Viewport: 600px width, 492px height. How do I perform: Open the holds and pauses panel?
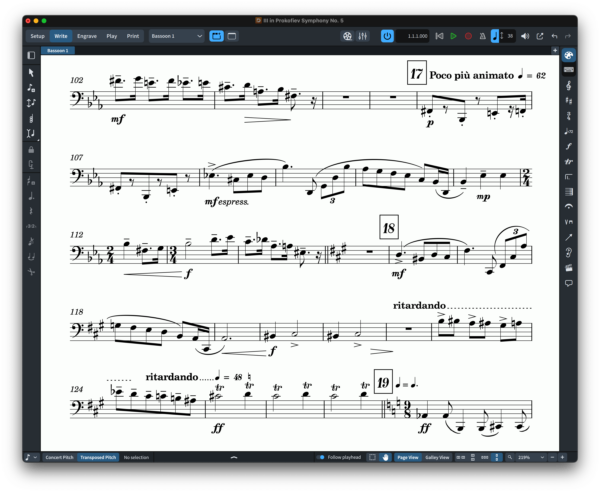click(569, 207)
